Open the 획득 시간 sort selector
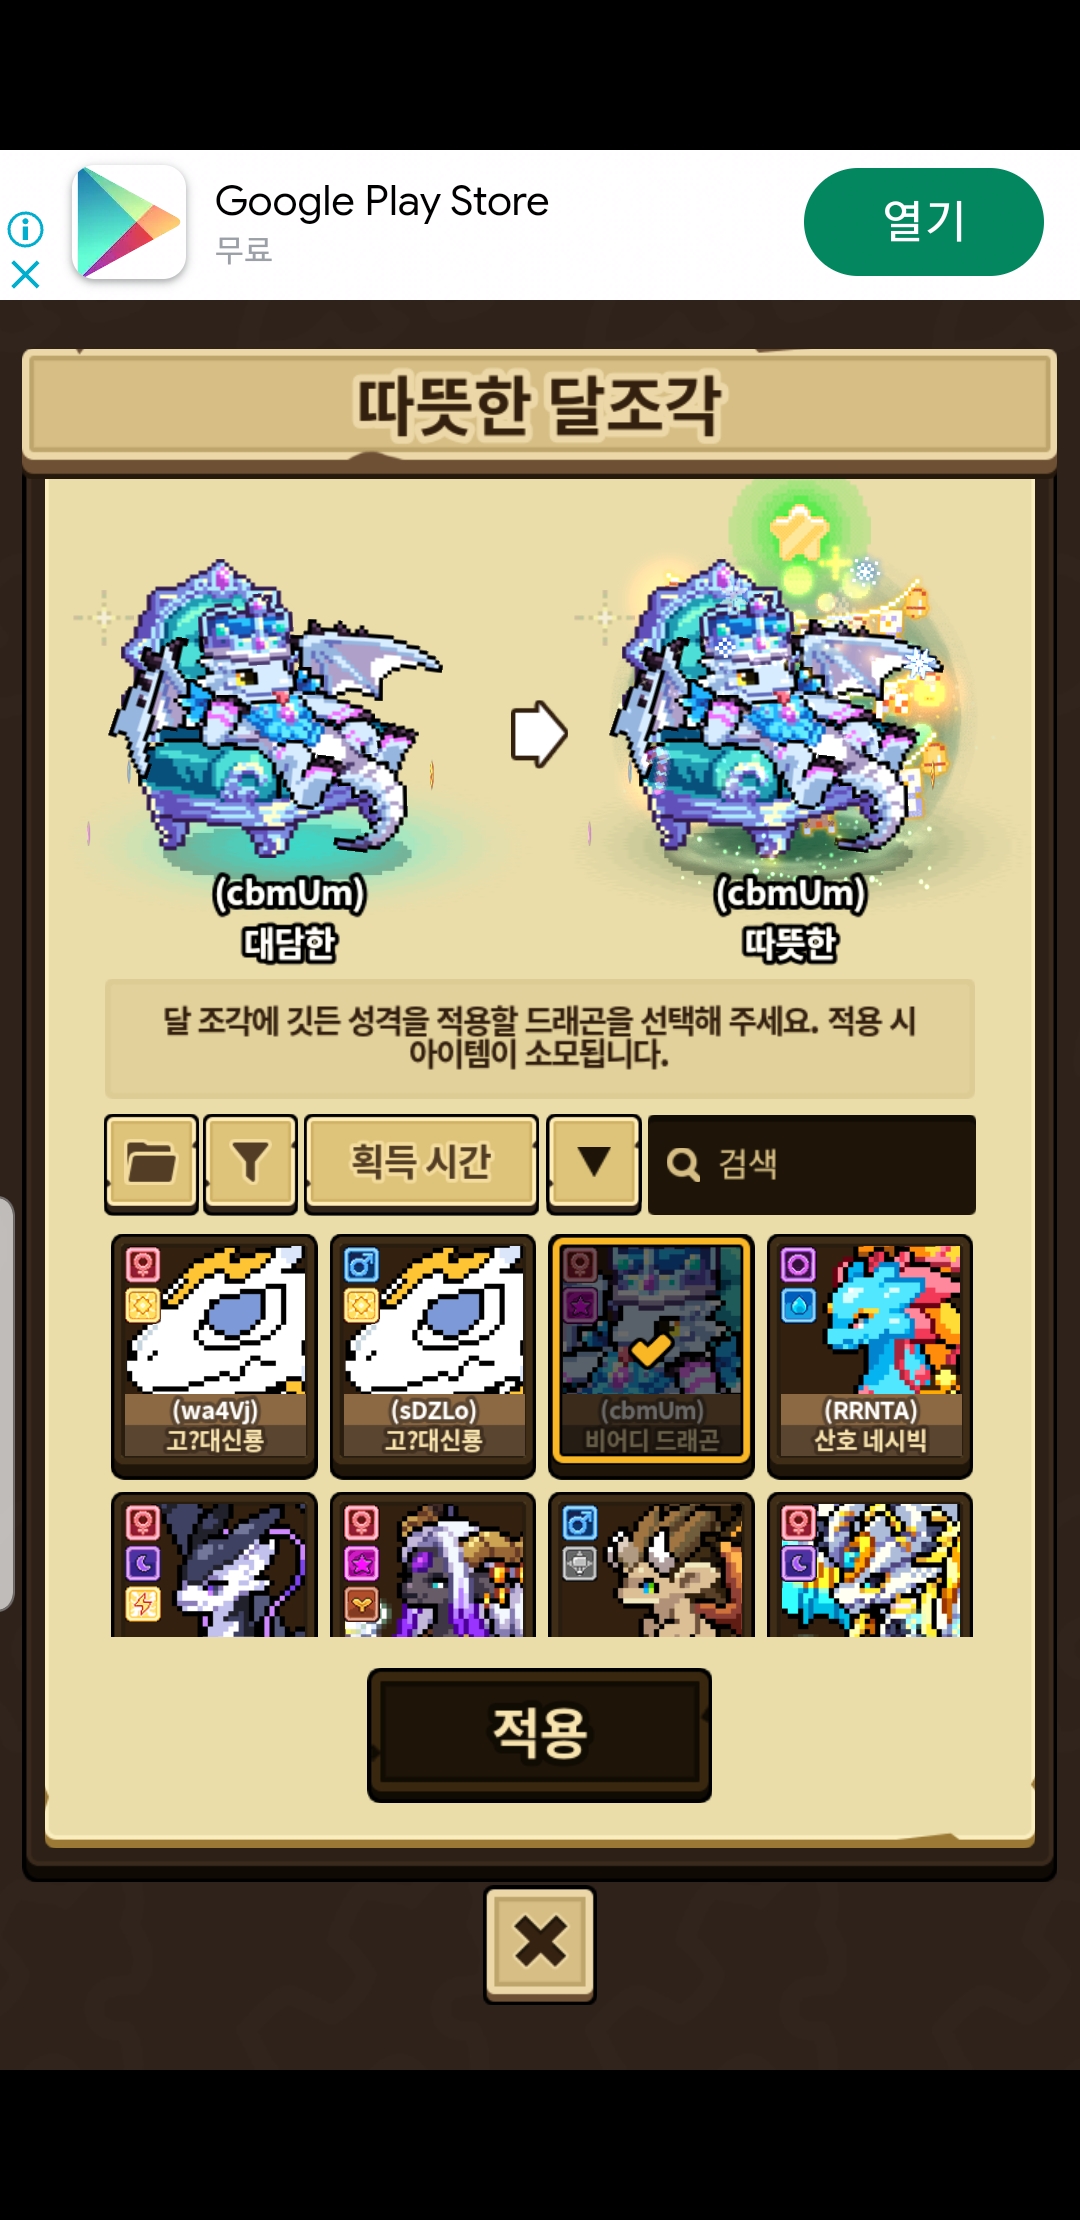The height and width of the screenshot is (2220, 1080). [x=421, y=1163]
